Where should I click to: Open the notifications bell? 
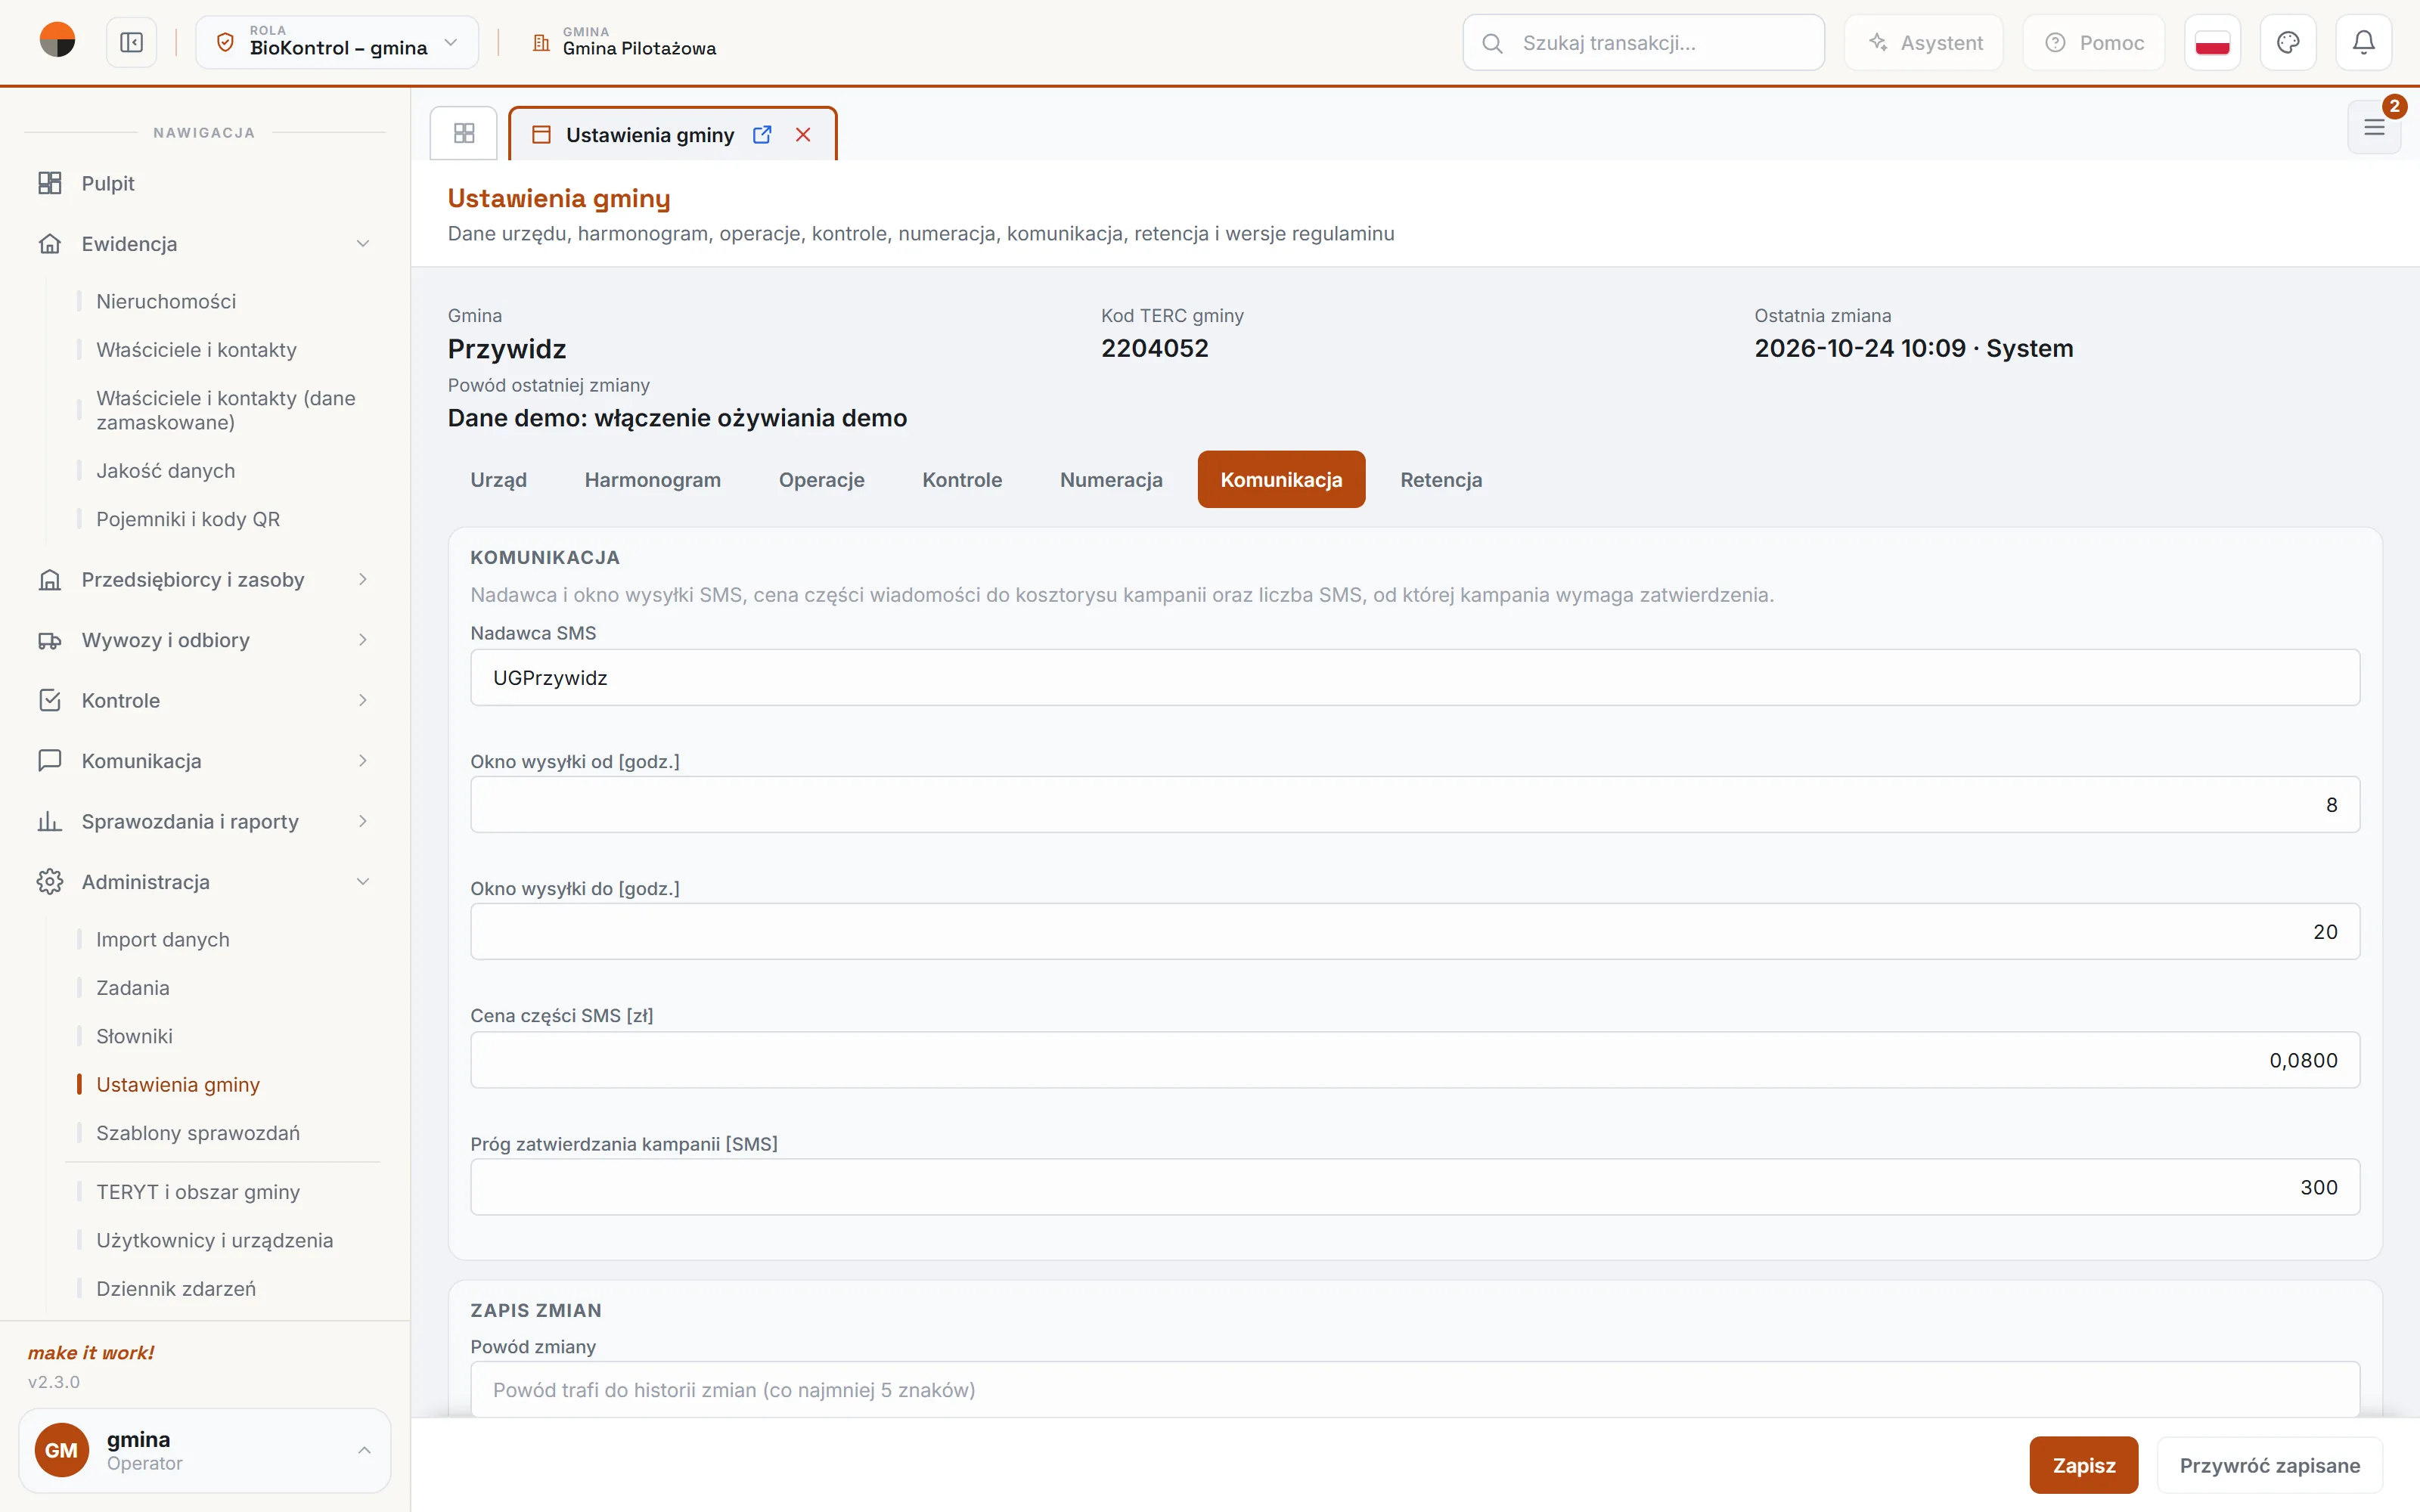[2363, 42]
